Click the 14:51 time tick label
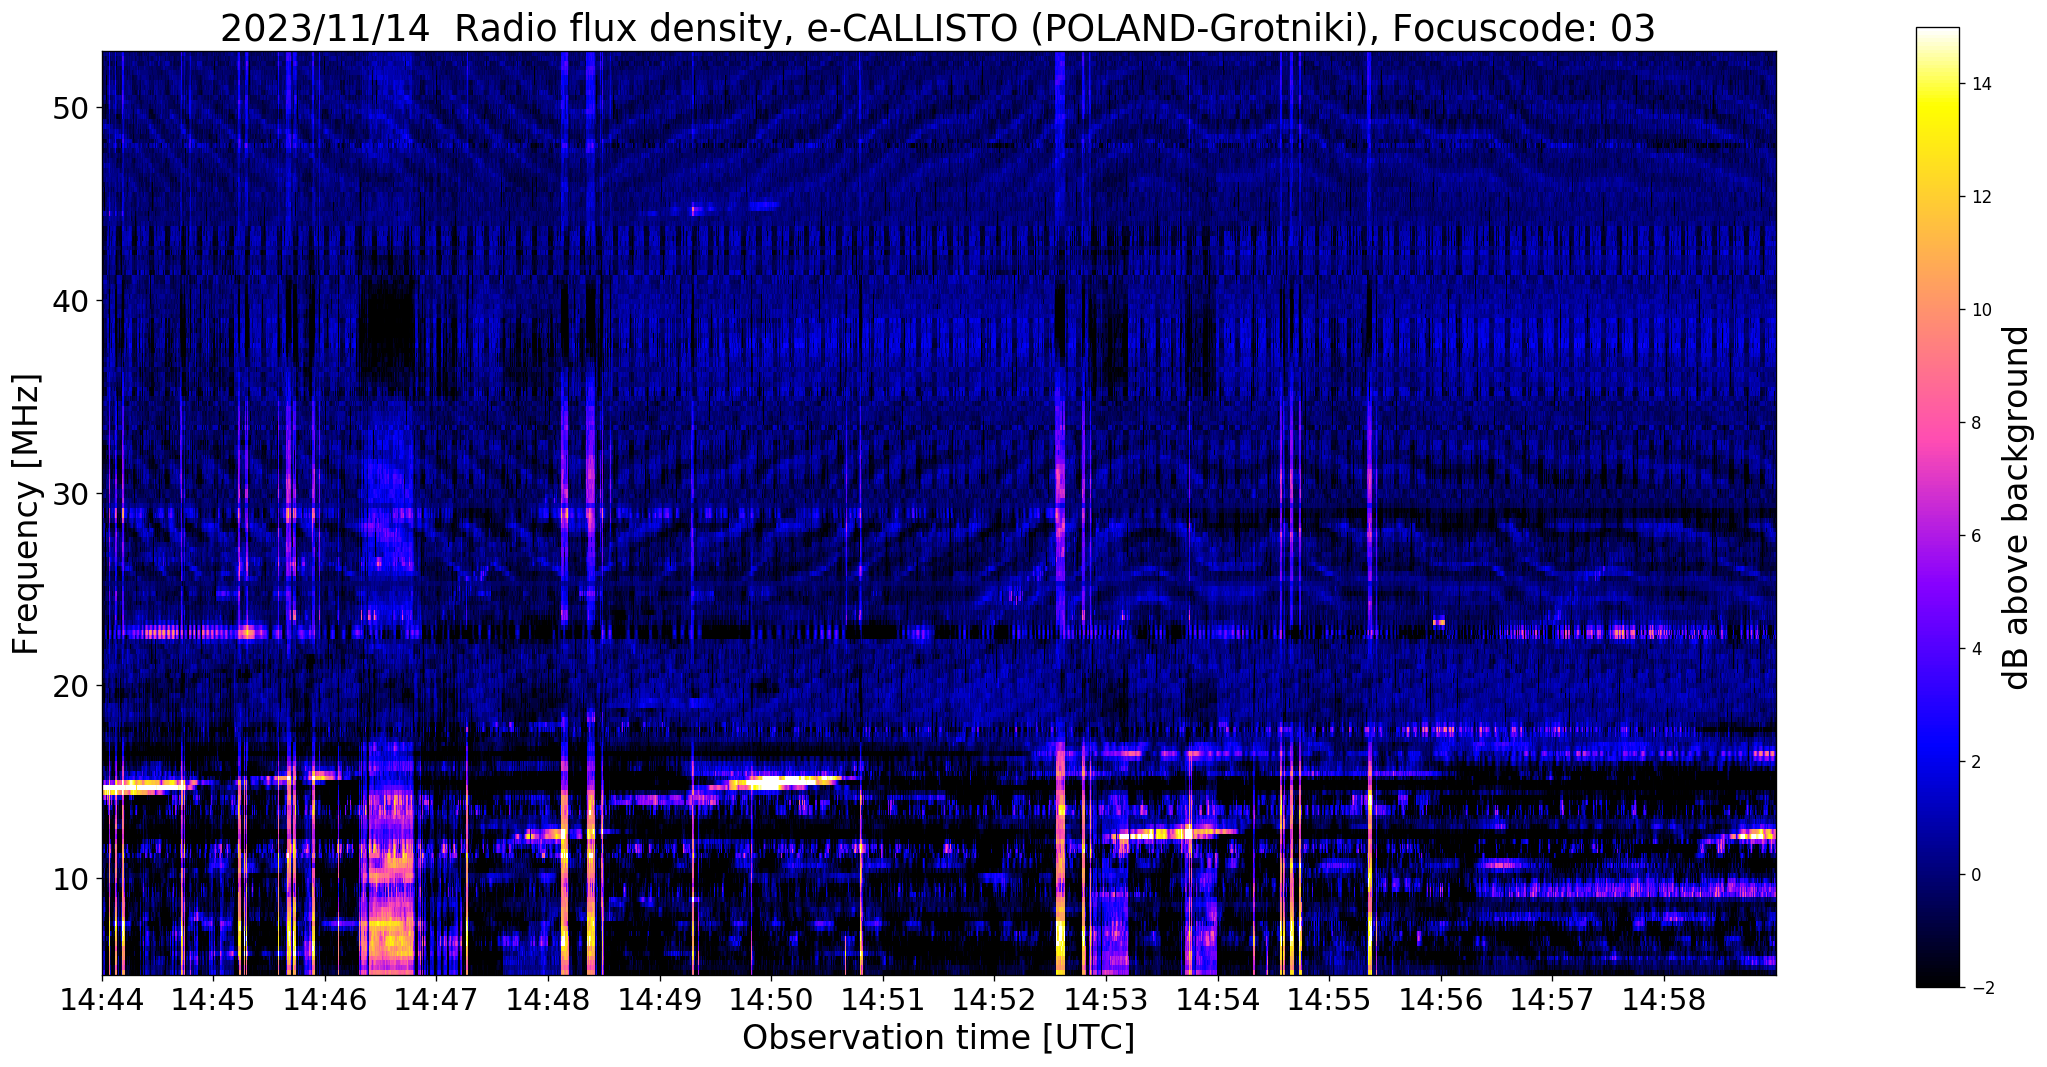 (x=883, y=999)
